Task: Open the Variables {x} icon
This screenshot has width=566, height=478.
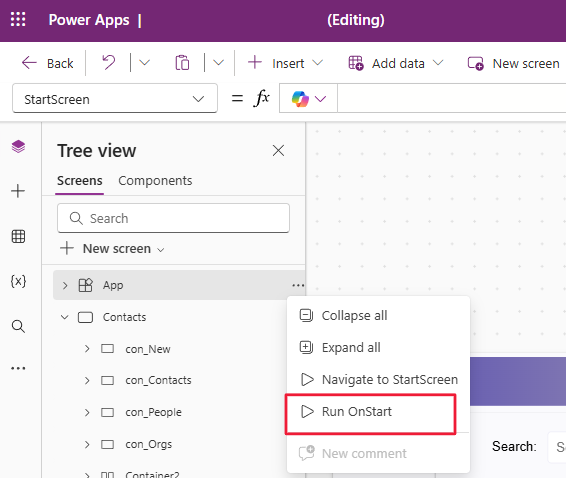Action: click(18, 281)
